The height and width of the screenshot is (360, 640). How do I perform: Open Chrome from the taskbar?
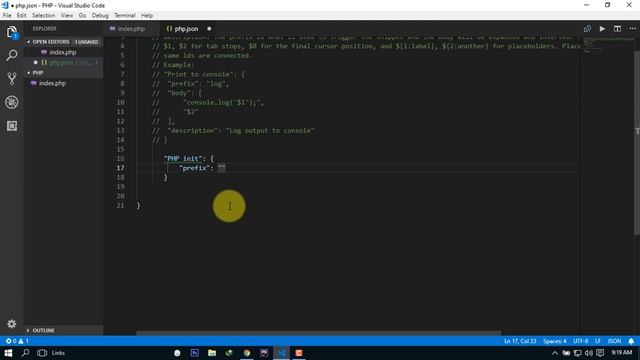(x=247, y=353)
